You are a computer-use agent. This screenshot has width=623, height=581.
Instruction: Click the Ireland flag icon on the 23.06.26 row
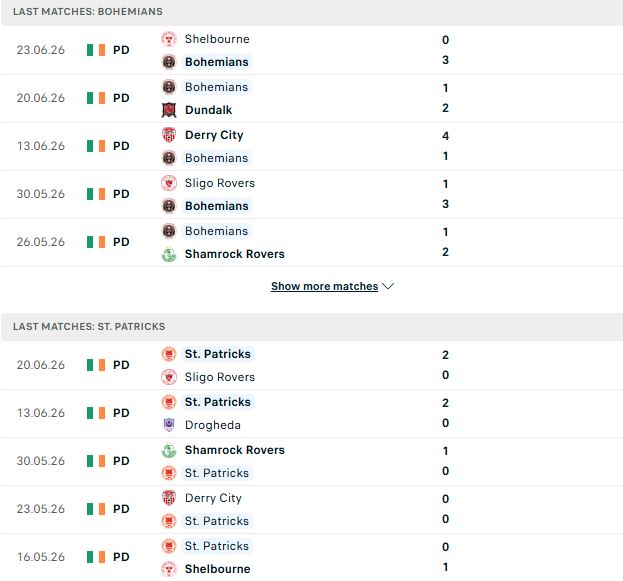click(x=96, y=50)
